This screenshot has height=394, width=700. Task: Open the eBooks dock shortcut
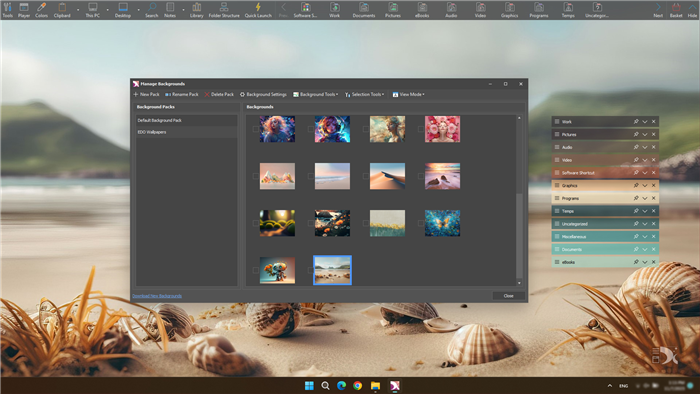click(x=422, y=9)
